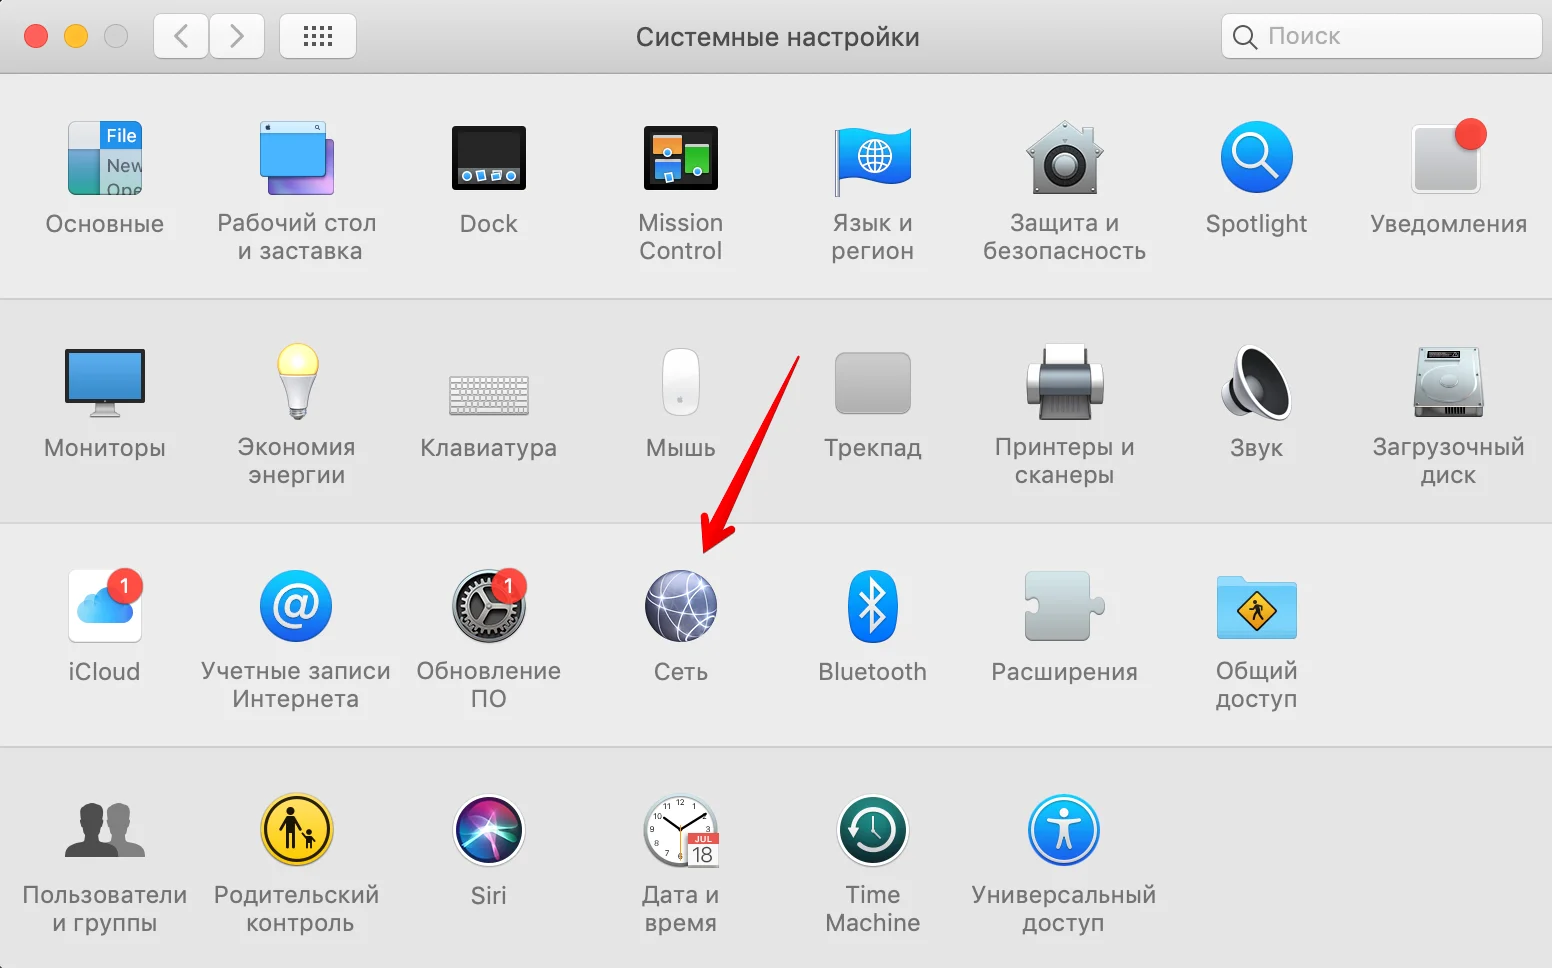Open Mission Control settings
This screenshot has height=968, width=1552.
680,159
